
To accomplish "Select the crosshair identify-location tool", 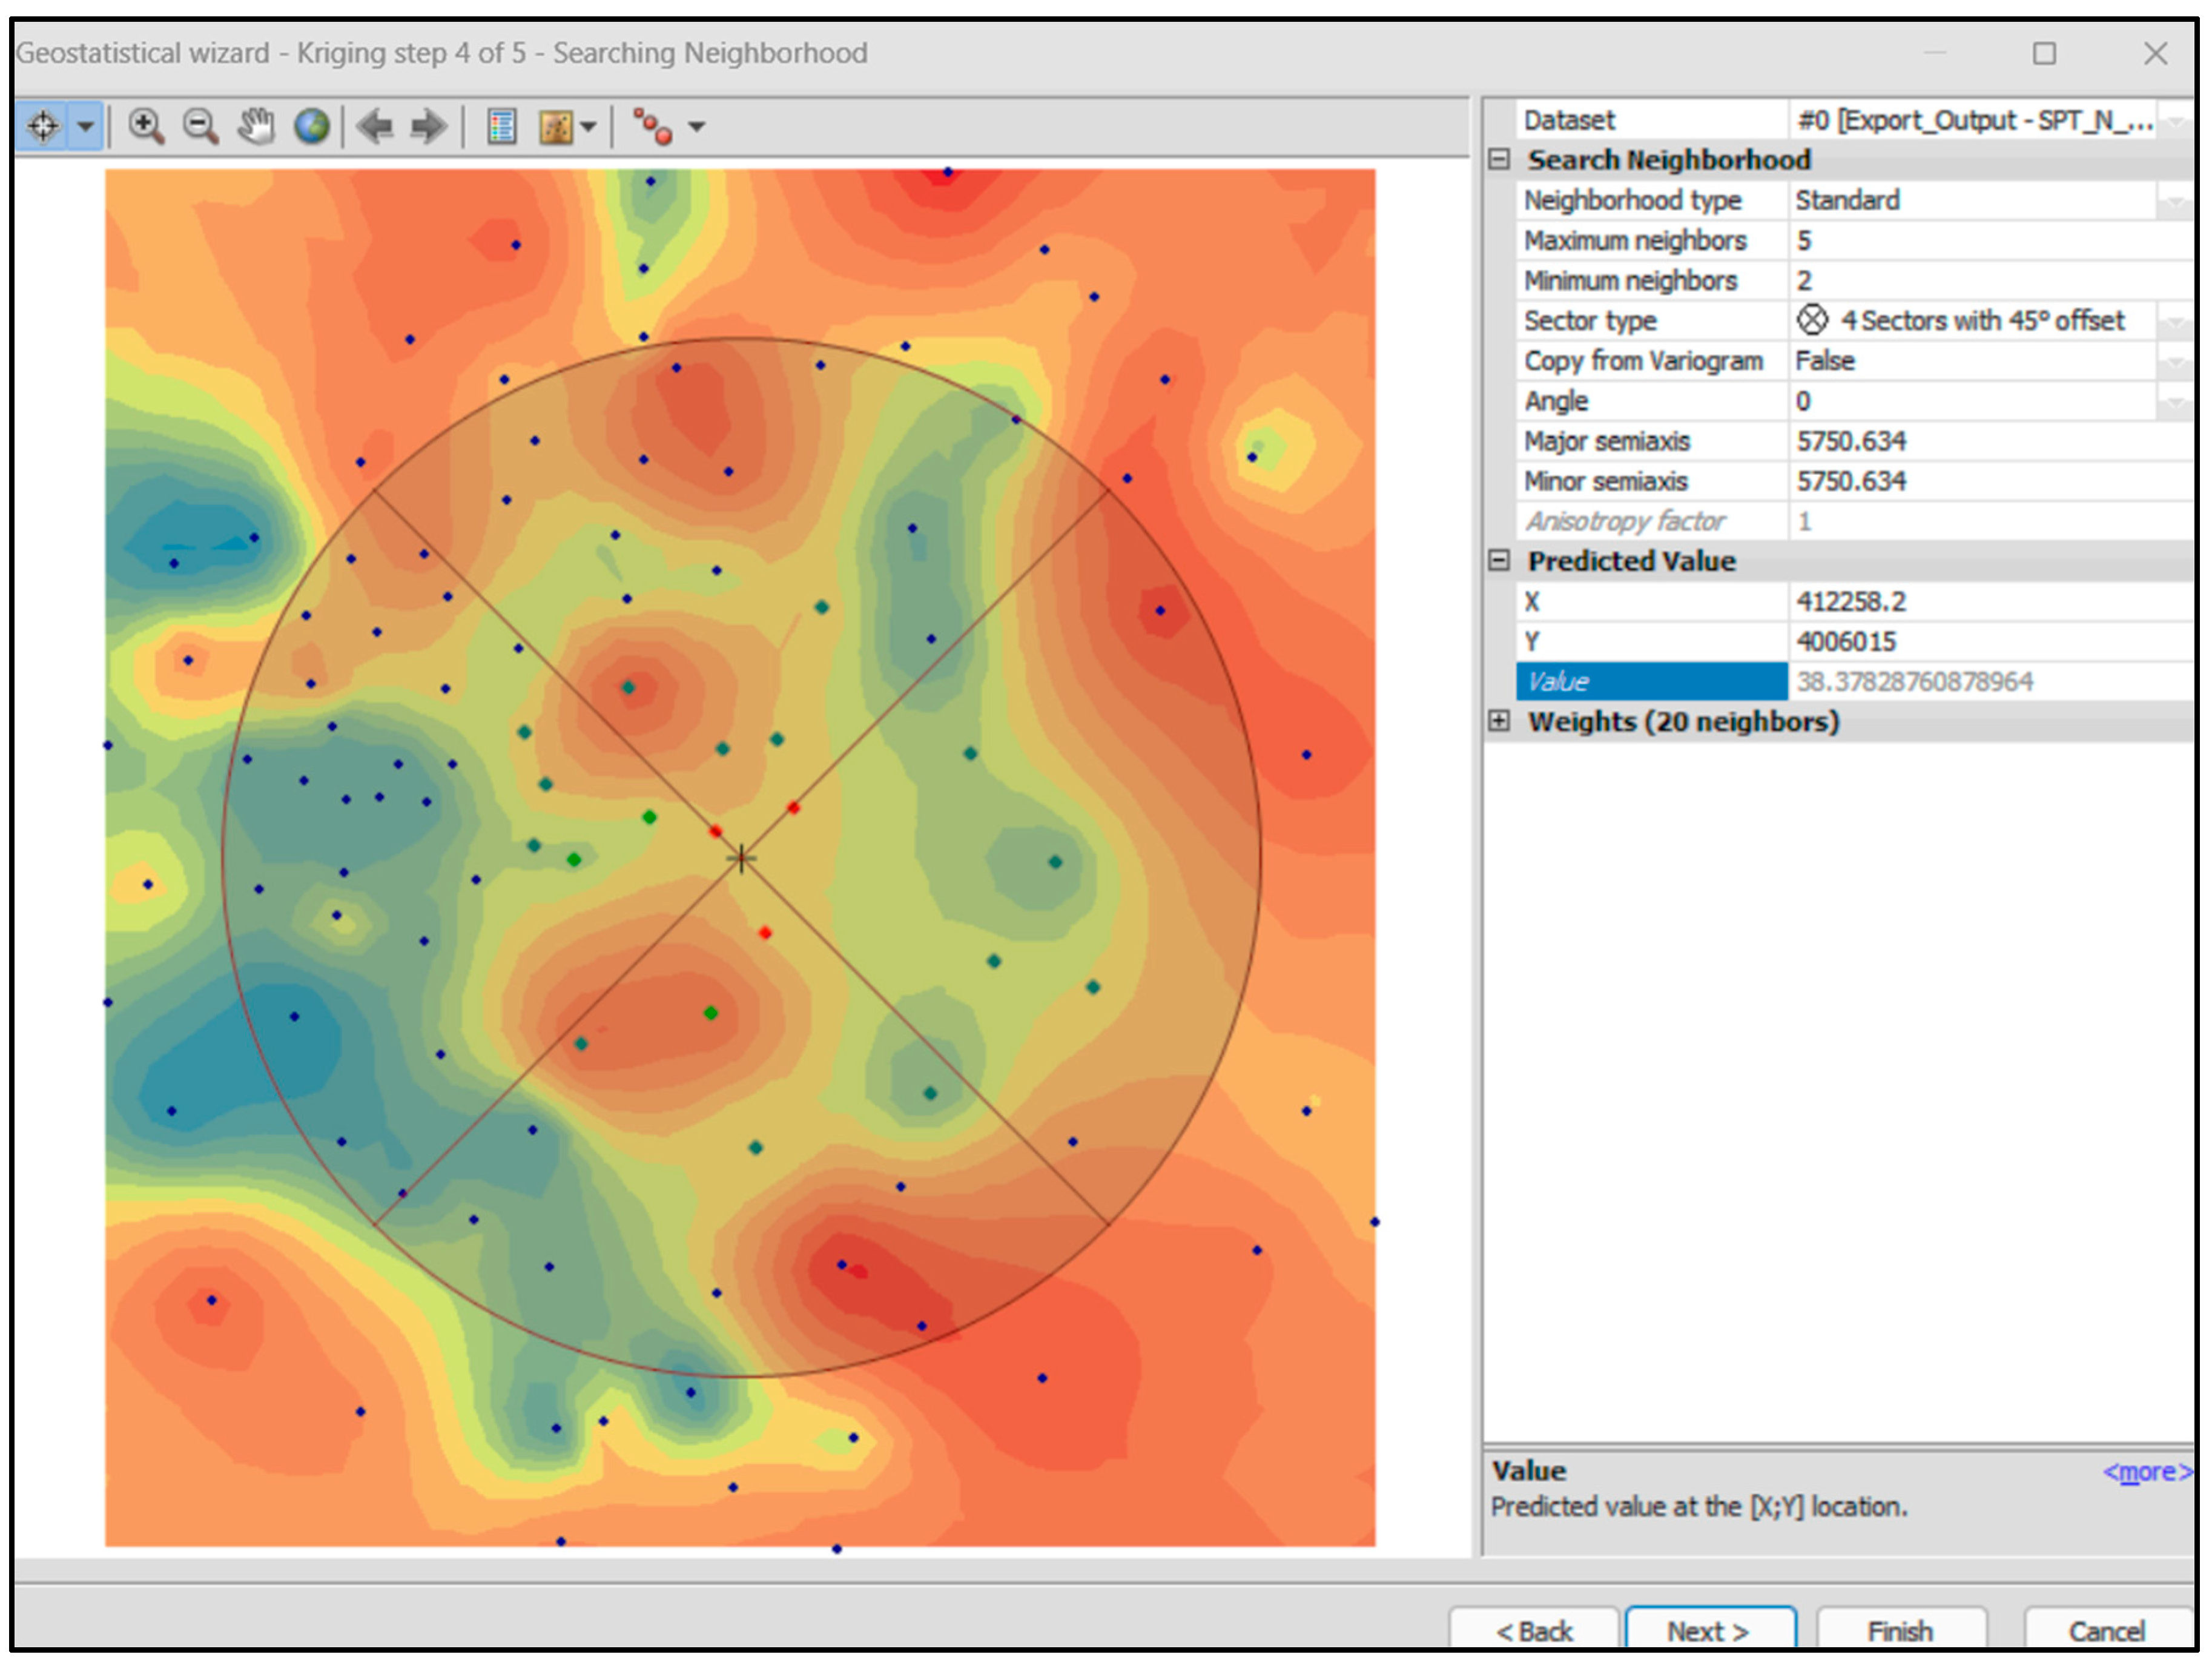I will pyautogui.click(x=43, y=127).
